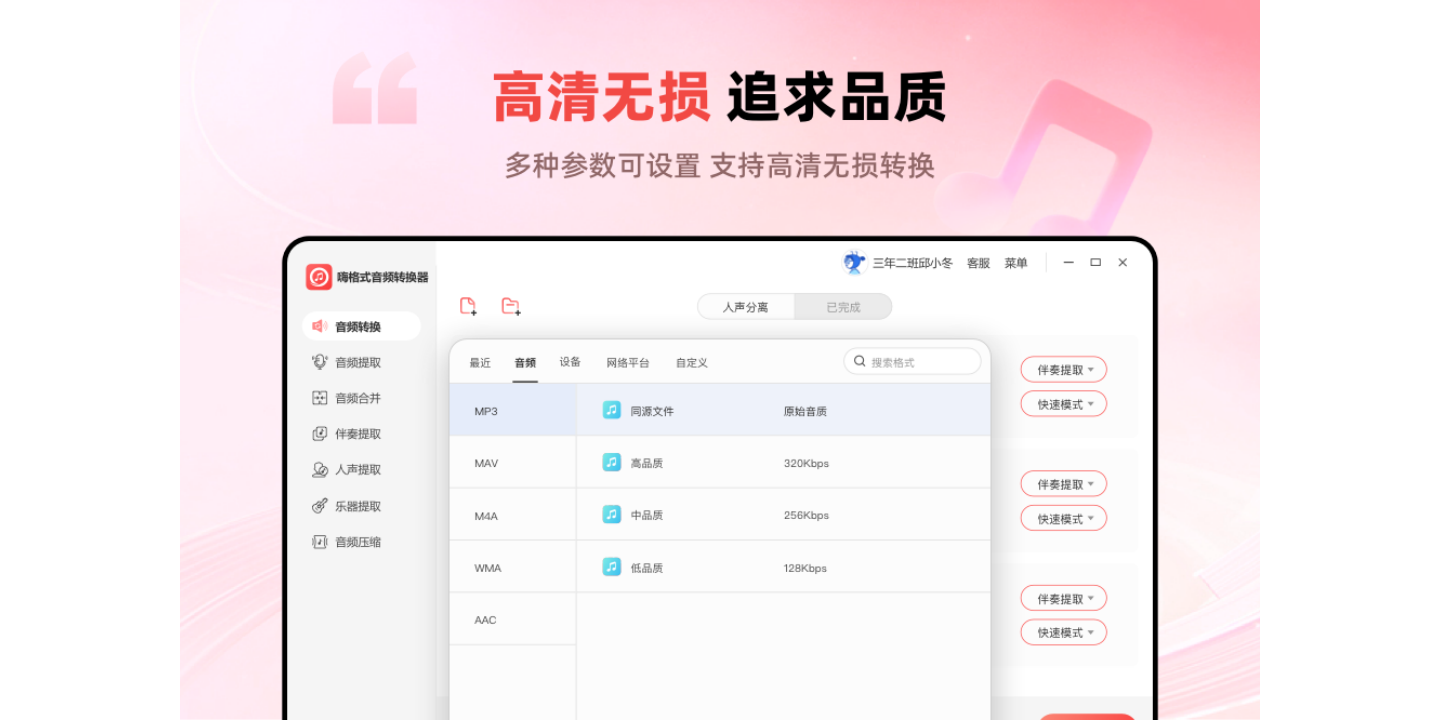This screenshot has height=720, width=1440.
Task: Open 音频压缩 in the sidebar
Action: click(357, 542)
